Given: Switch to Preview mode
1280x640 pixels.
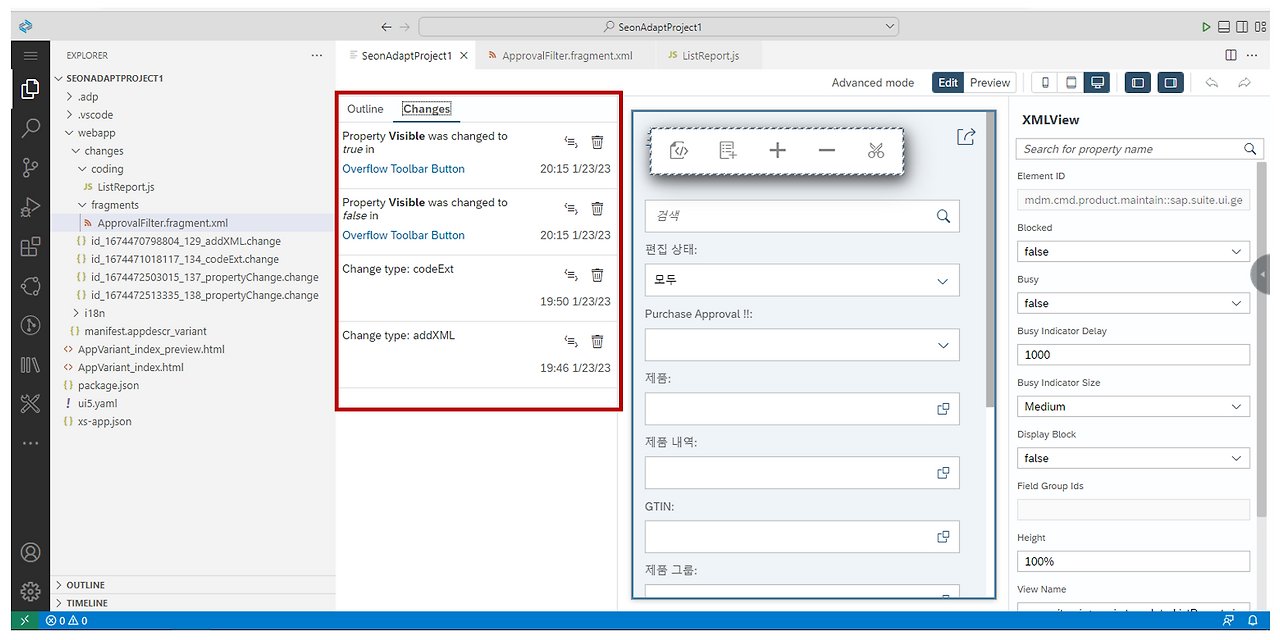Looking at the screenshot, I should pos(990,83).
